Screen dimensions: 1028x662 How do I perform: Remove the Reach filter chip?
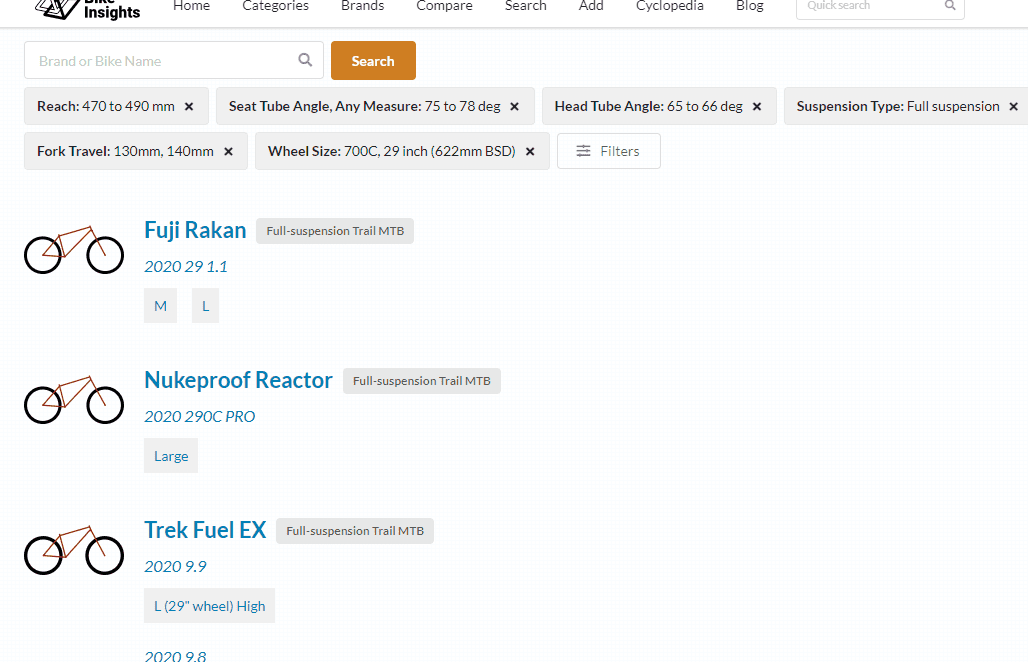pos(189,106)
